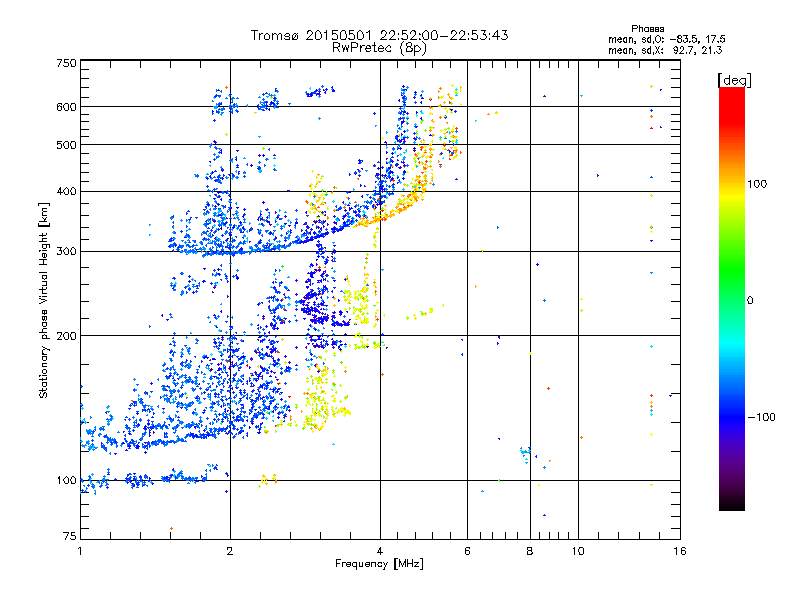
Task: Click x-axis tick label "2"
Action: pos(230,551)
